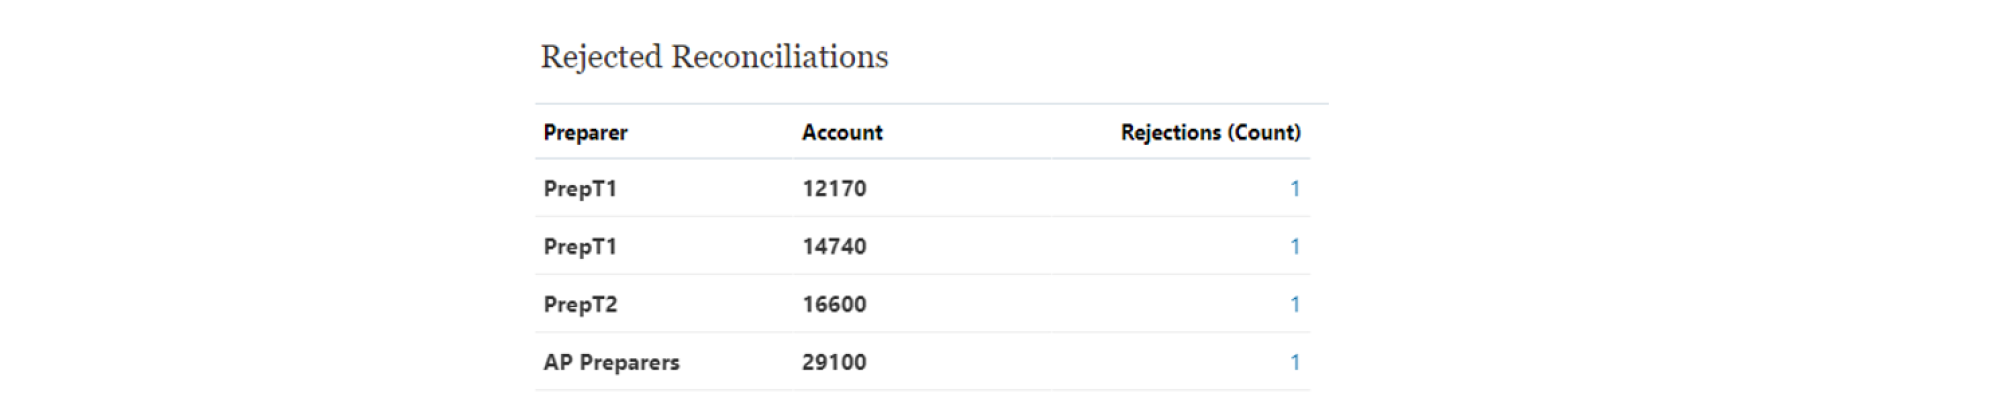Open rejection count link for account 16600

click(1295, 304)
